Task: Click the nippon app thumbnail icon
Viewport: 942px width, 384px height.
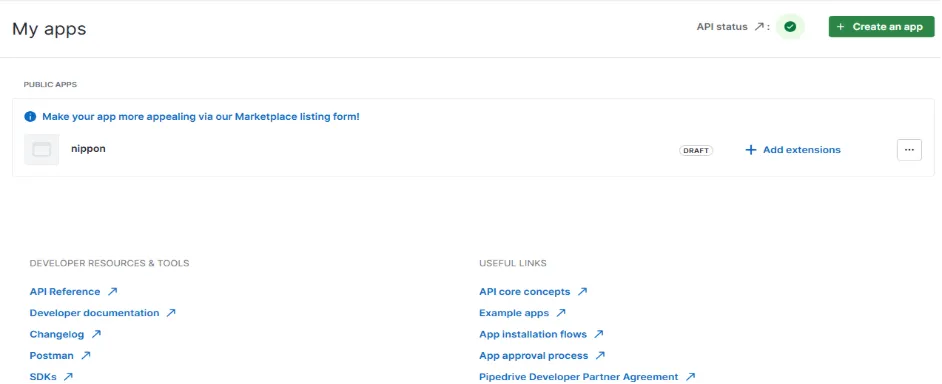Action: pyautogui.click(x=41, y=150)
